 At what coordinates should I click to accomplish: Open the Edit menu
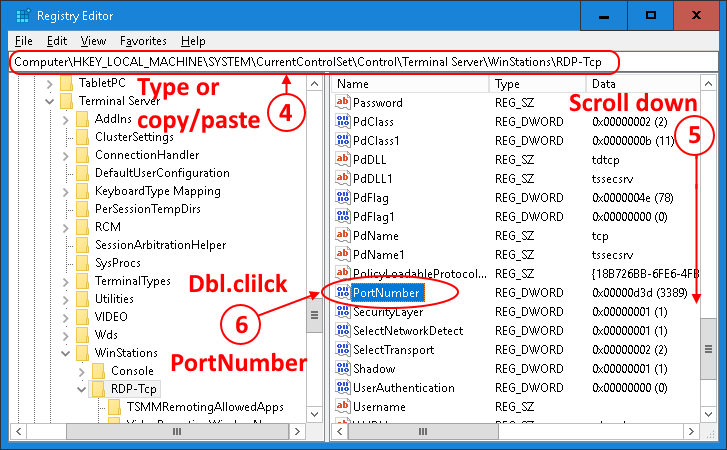tap(57, 41)
